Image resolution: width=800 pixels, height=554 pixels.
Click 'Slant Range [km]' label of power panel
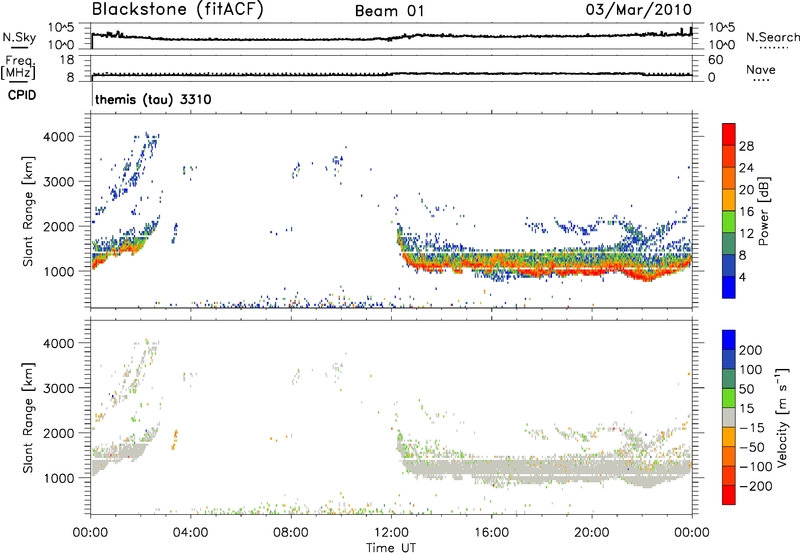click(28, 211)
